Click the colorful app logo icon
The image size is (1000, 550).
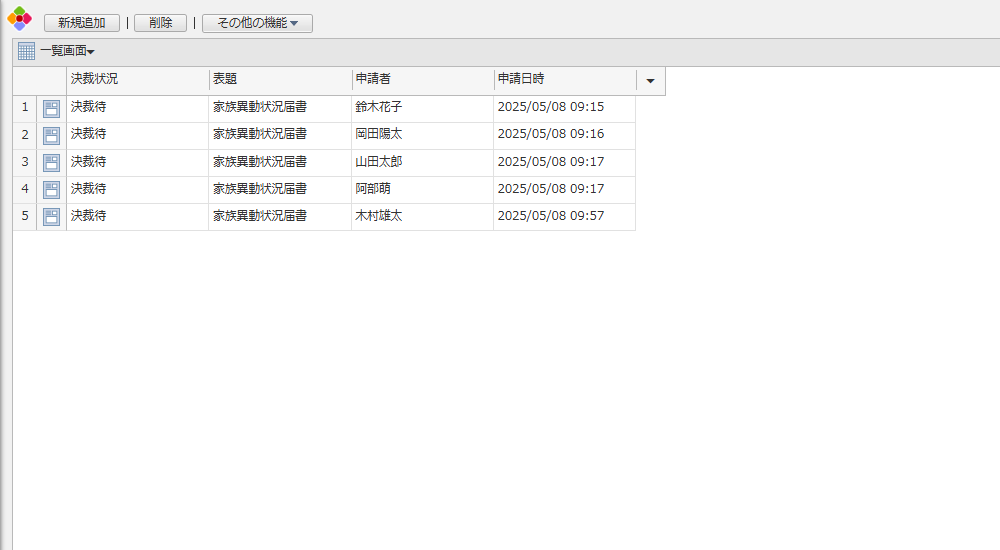click(x=20, y=18)
